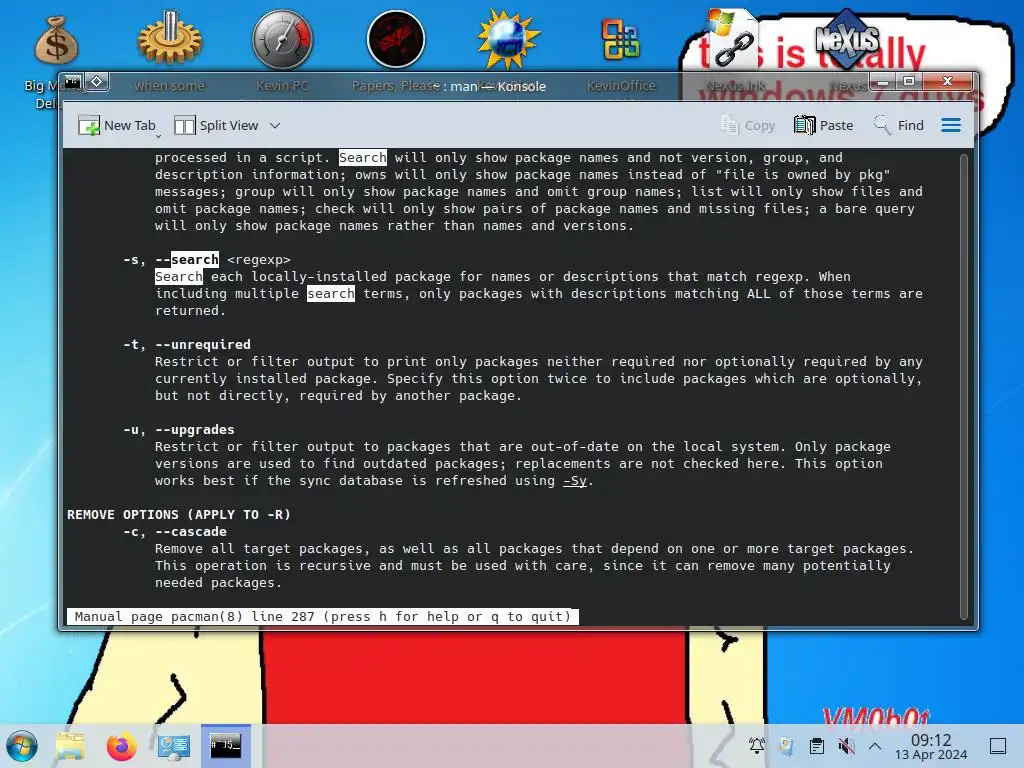Open the clipboard tray icon
The image size is (1024, 768).
click(816, 746)
